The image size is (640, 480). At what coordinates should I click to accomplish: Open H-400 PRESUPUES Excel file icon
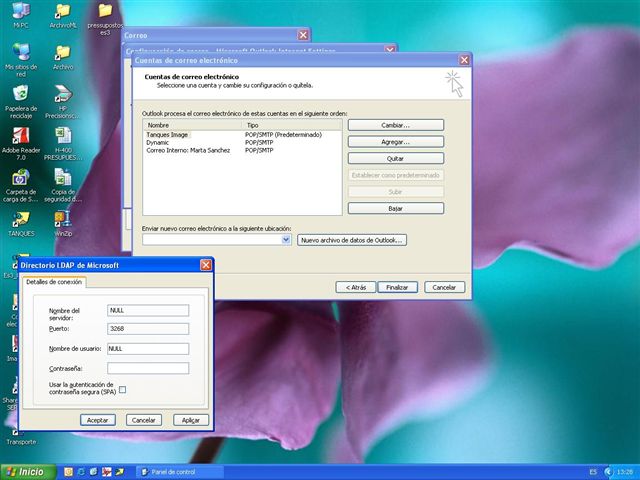pos(63,143)
